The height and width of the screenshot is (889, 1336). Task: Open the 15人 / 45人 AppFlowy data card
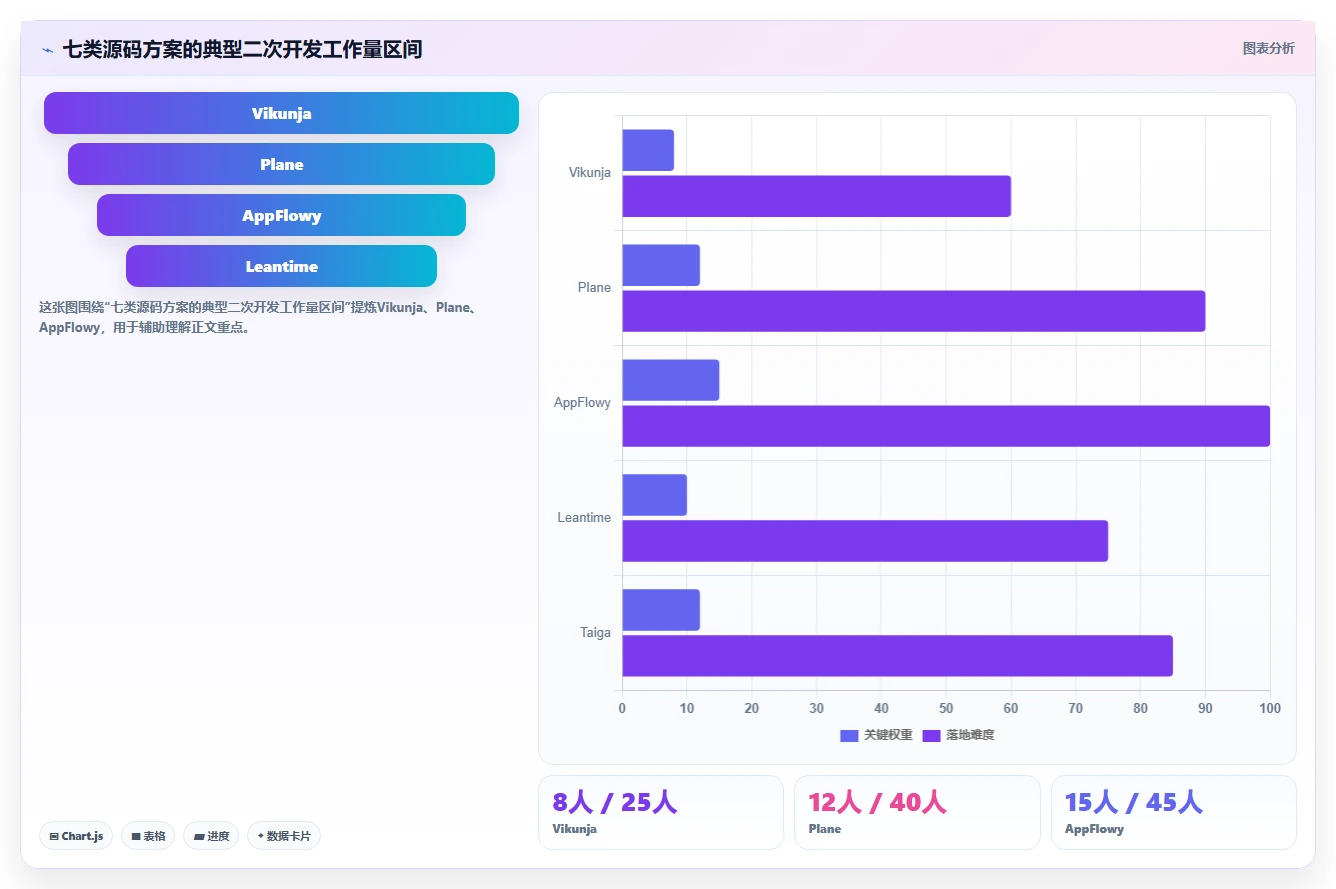click(x=1174, y=812)
